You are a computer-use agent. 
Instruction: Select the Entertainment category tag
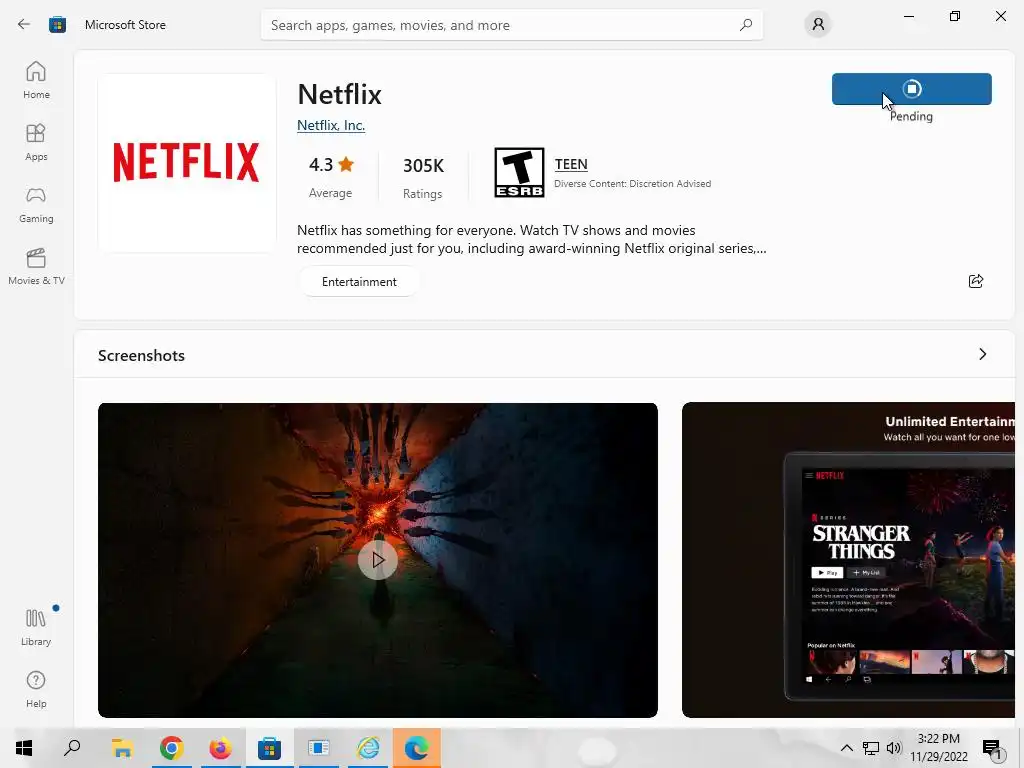[359, 281]
